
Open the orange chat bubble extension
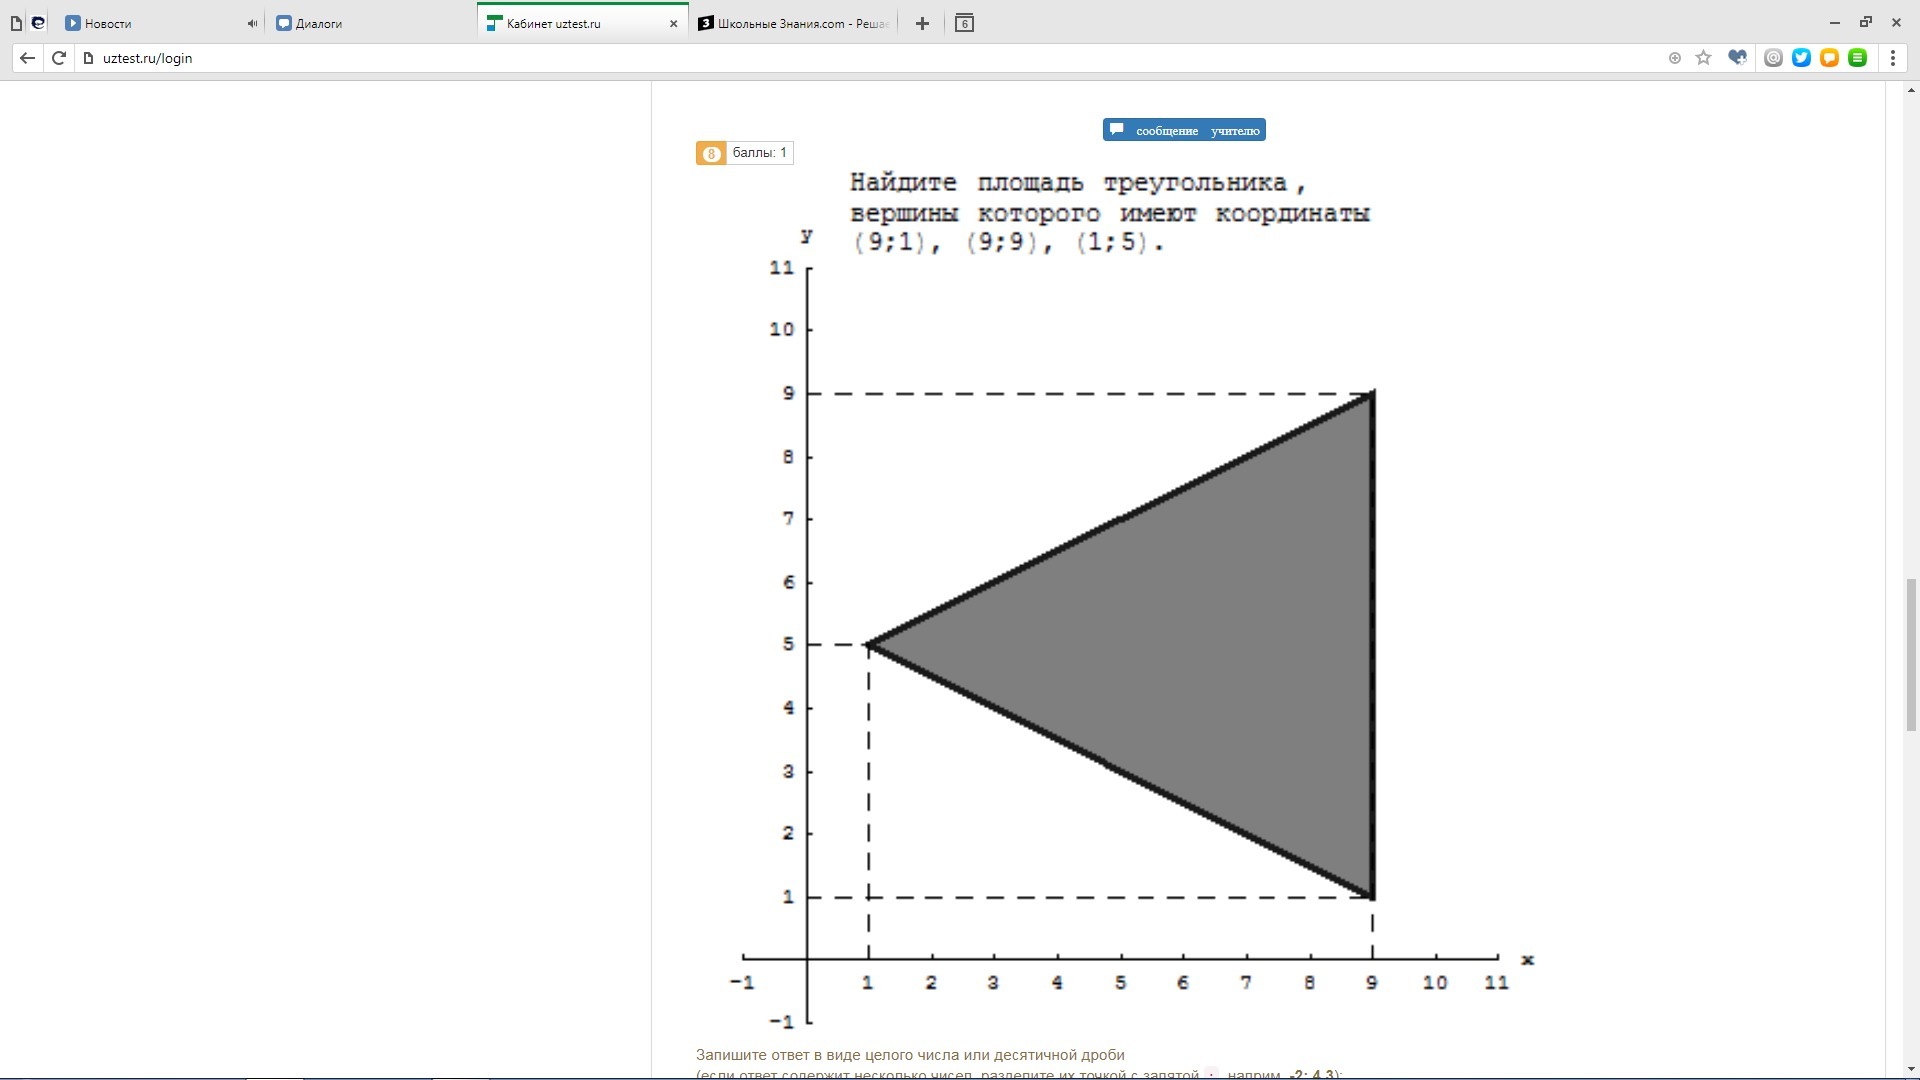click(1829, 58)
